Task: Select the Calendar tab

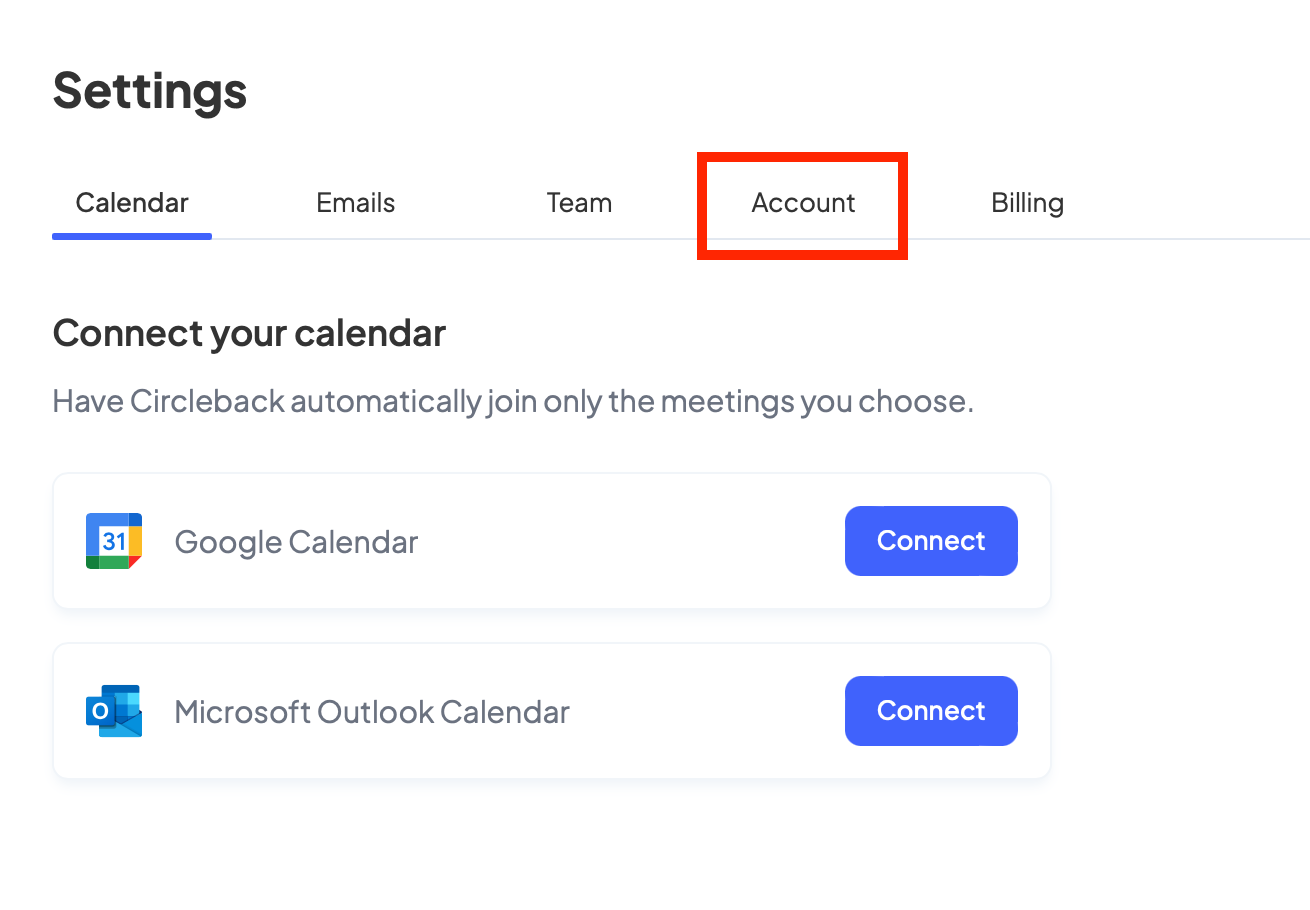Action: (x=132, y=203)
